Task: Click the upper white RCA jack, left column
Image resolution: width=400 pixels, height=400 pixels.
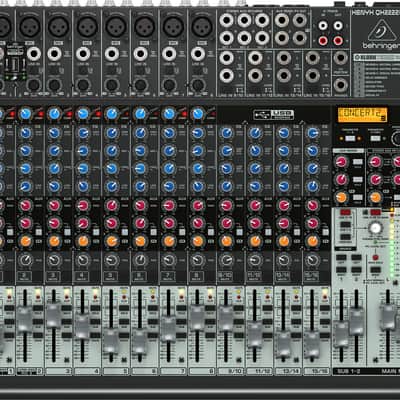Action: pyautogui.click(x=323, y=26)
